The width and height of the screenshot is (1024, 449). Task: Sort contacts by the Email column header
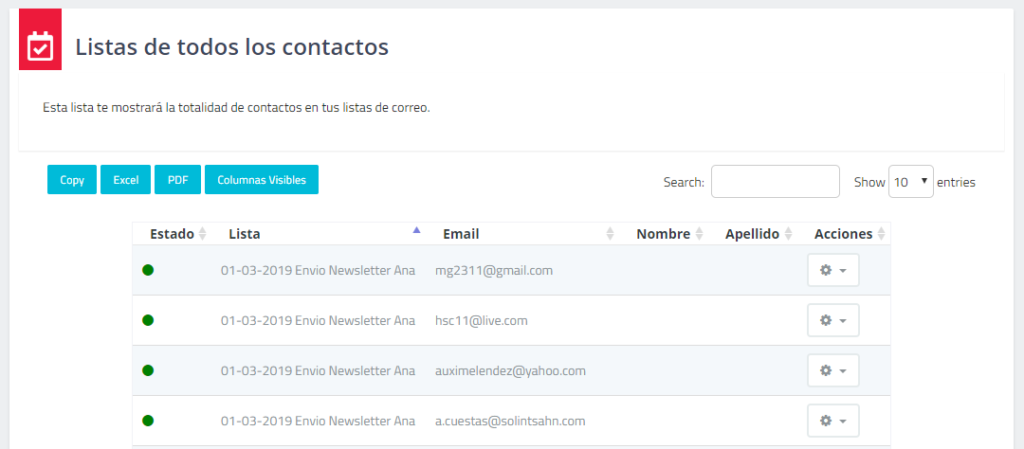(461, 234)
